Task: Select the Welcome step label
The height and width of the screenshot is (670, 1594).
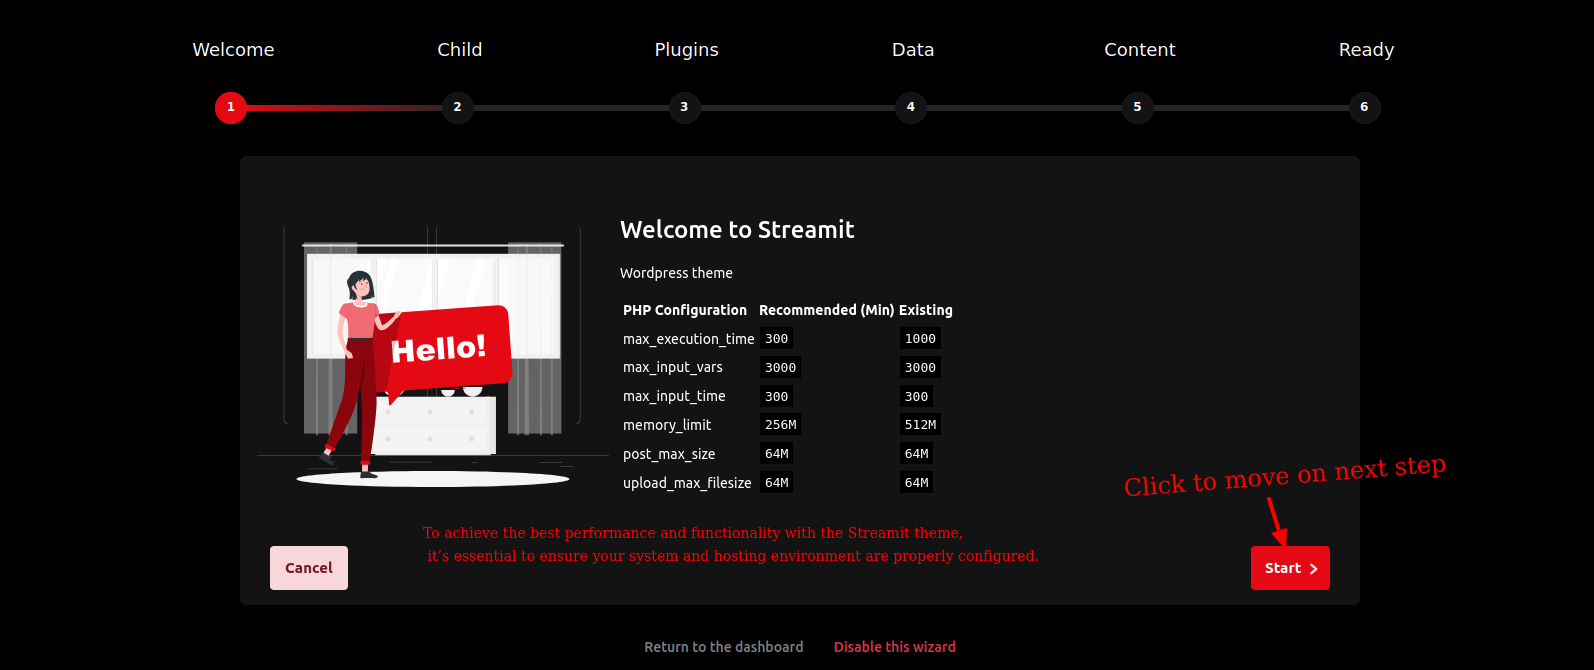Action: tap(233, 50)
